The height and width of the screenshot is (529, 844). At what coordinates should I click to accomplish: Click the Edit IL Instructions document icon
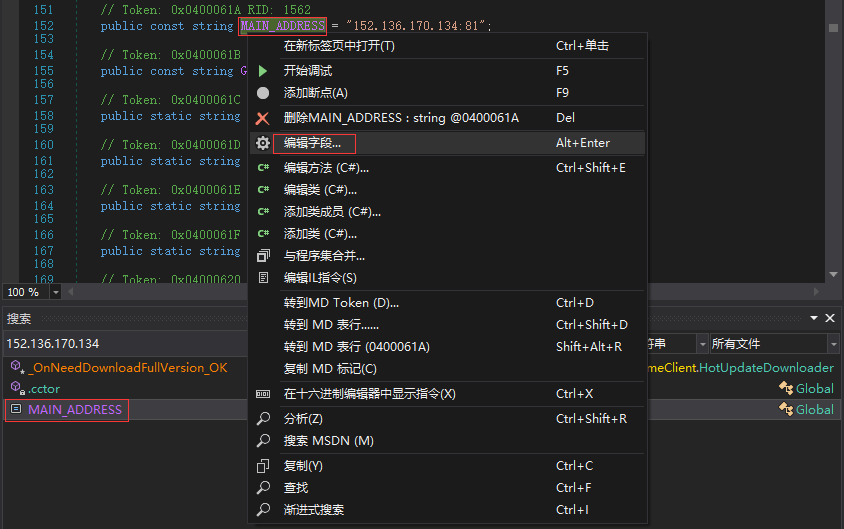click(263, 278)
